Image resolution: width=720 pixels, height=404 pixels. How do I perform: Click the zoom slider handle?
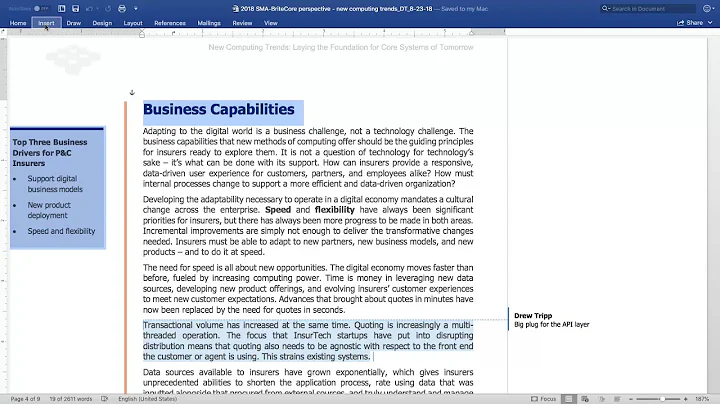click(663, 399)
